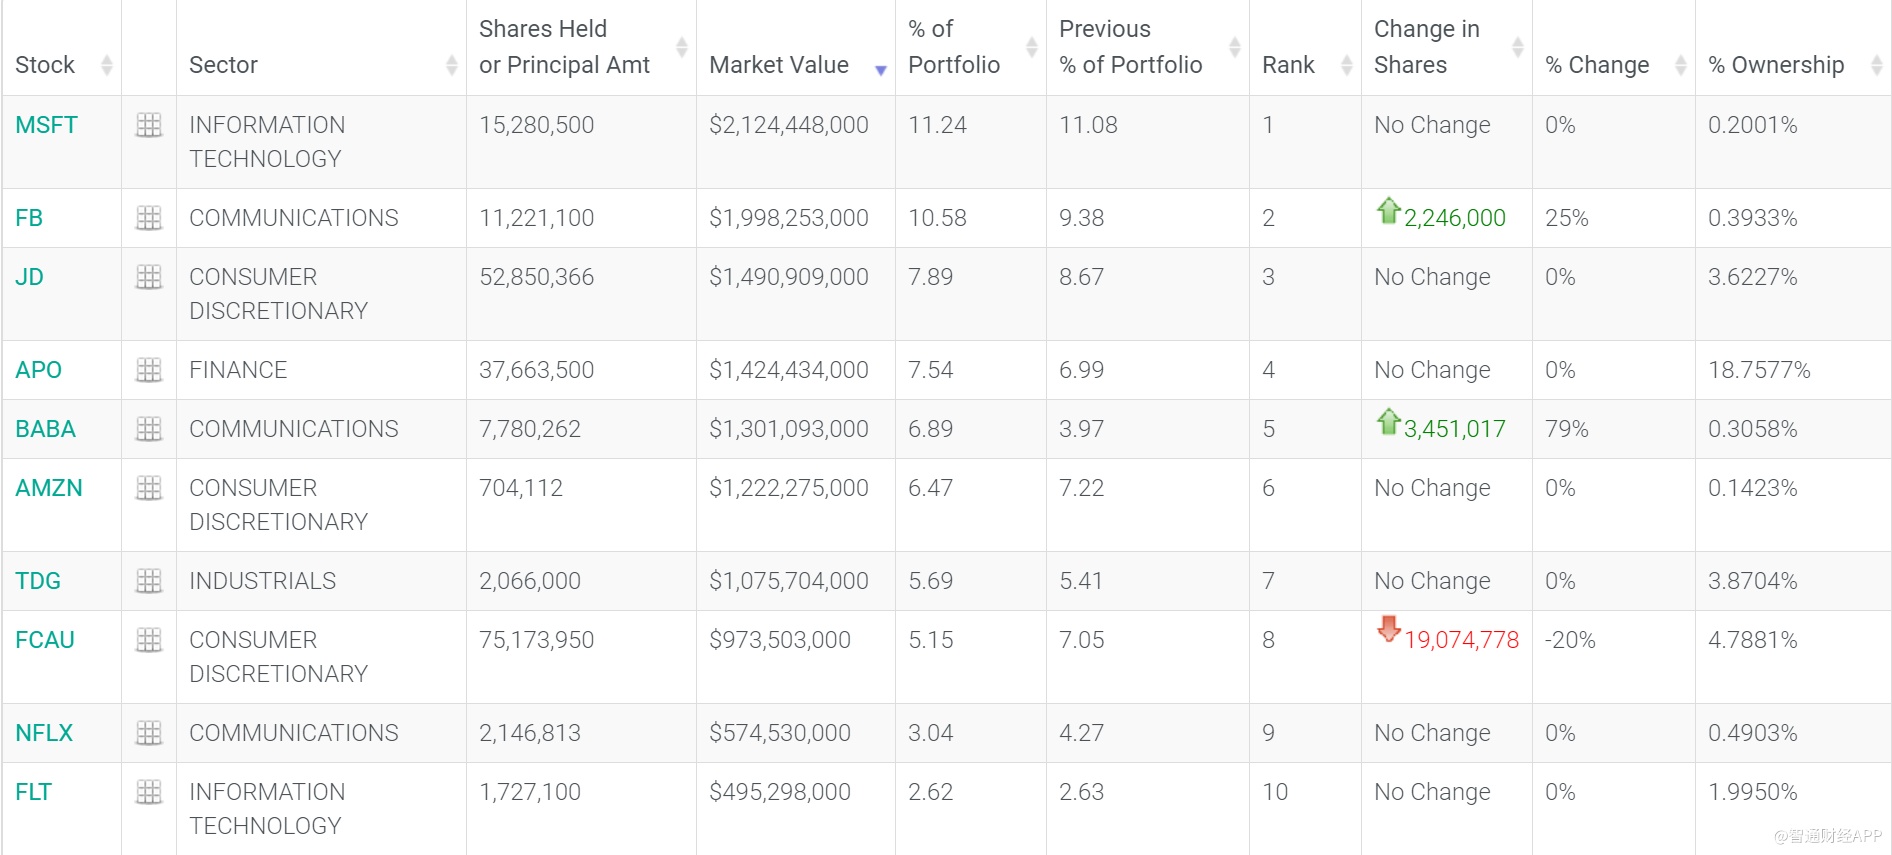
Task: Open the grid icon in the JD row
Action: 149,277
